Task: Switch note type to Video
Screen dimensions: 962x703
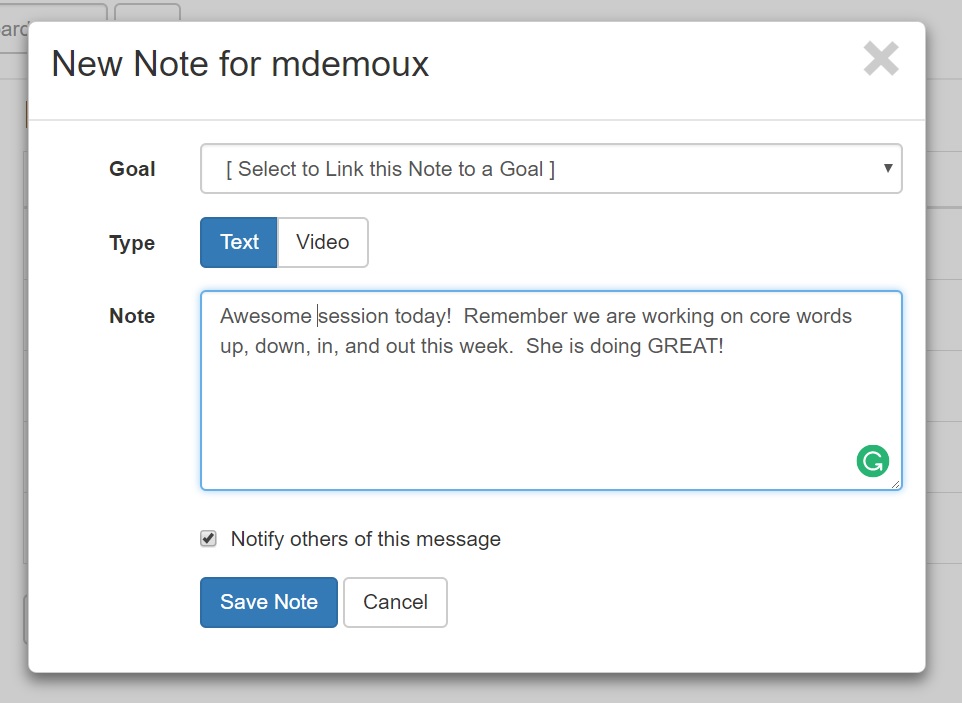Action: tap(322, 242)
